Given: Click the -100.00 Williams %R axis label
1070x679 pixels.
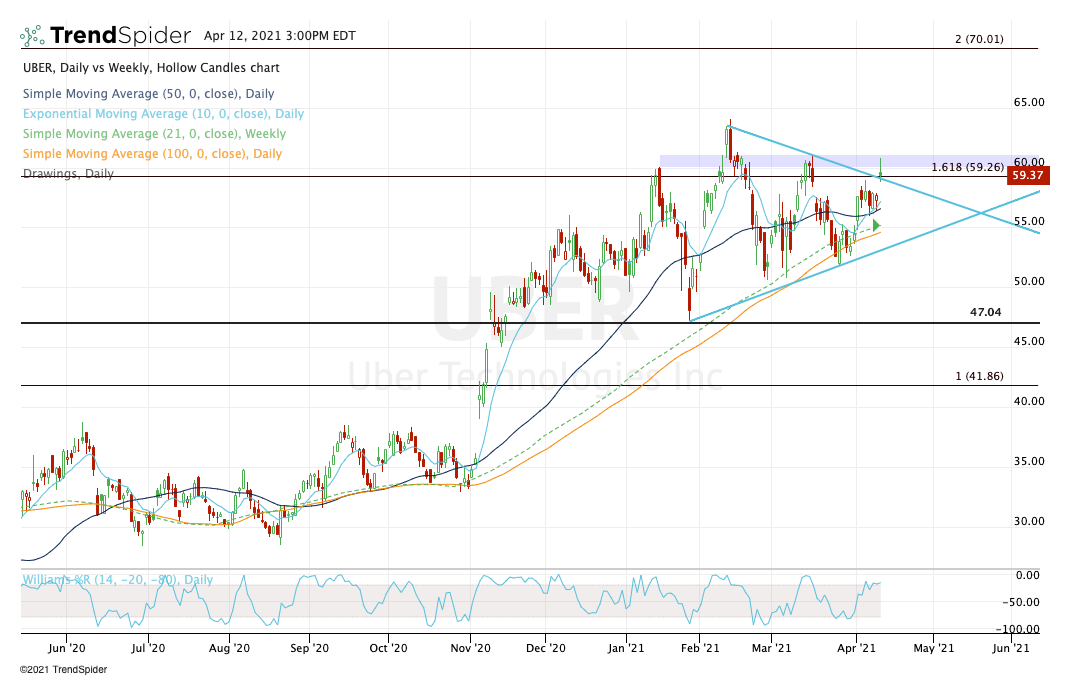Looking at the screenshot, I should click(1017, 629).
